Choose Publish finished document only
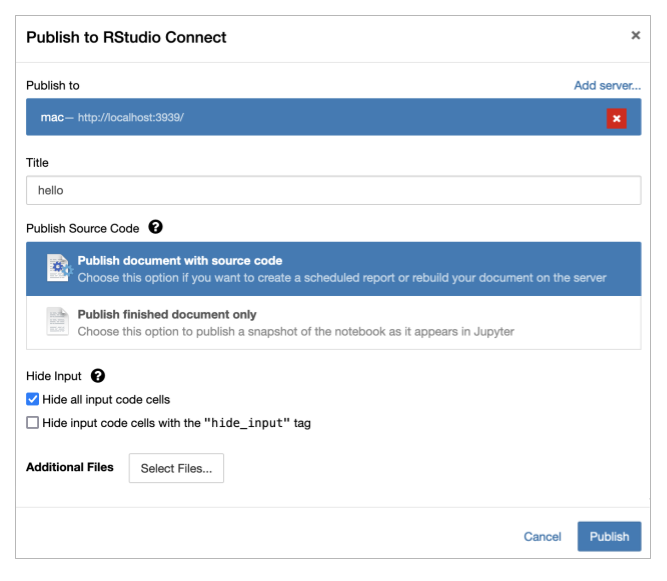667x581 pixels. [x=334, y=322]
